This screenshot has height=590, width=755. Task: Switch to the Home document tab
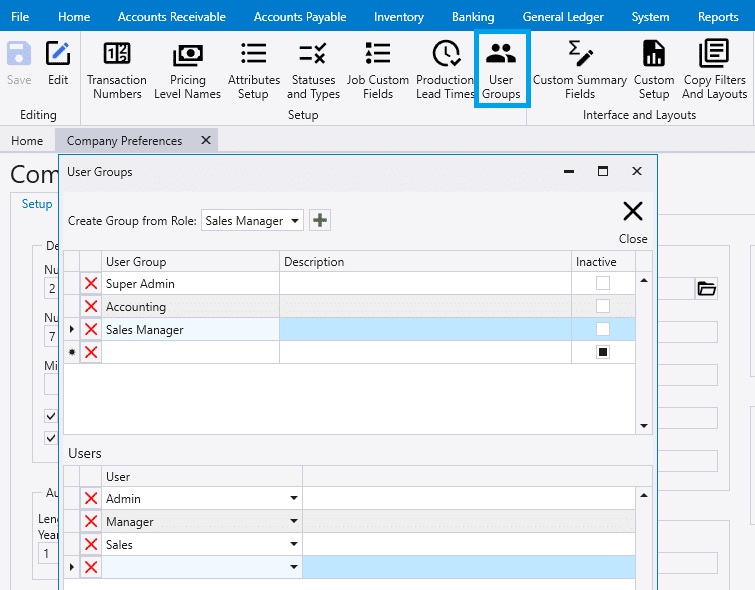point(27,141)
